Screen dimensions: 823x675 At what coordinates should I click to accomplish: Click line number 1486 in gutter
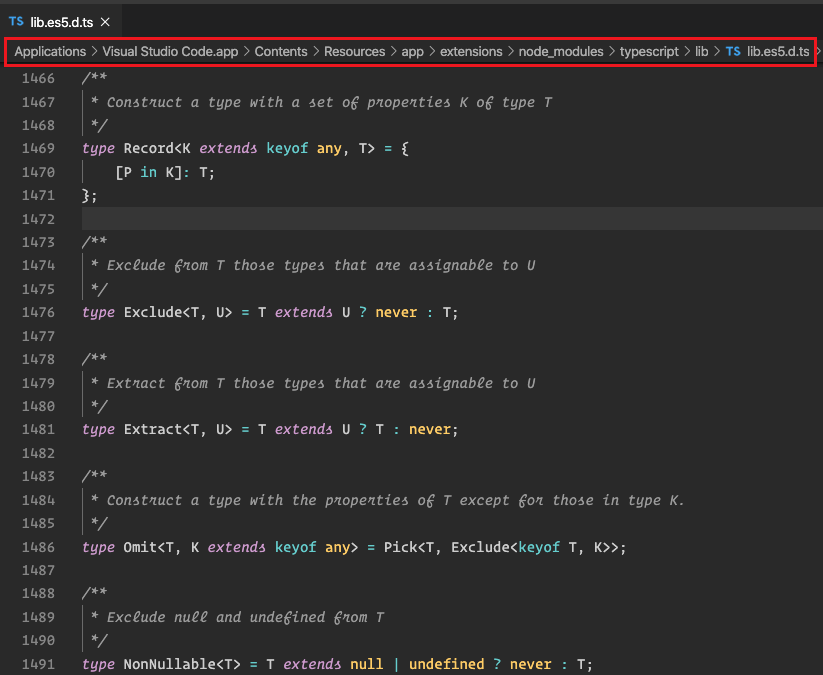38,547
